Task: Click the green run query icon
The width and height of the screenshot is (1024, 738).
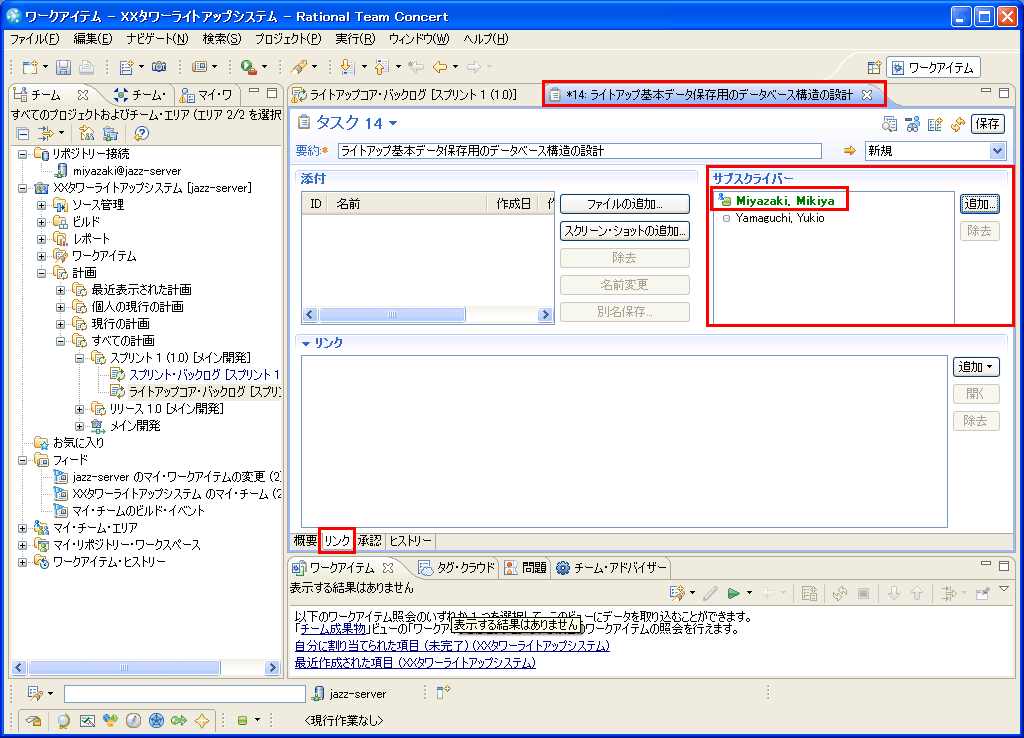Action: point(734,593)
